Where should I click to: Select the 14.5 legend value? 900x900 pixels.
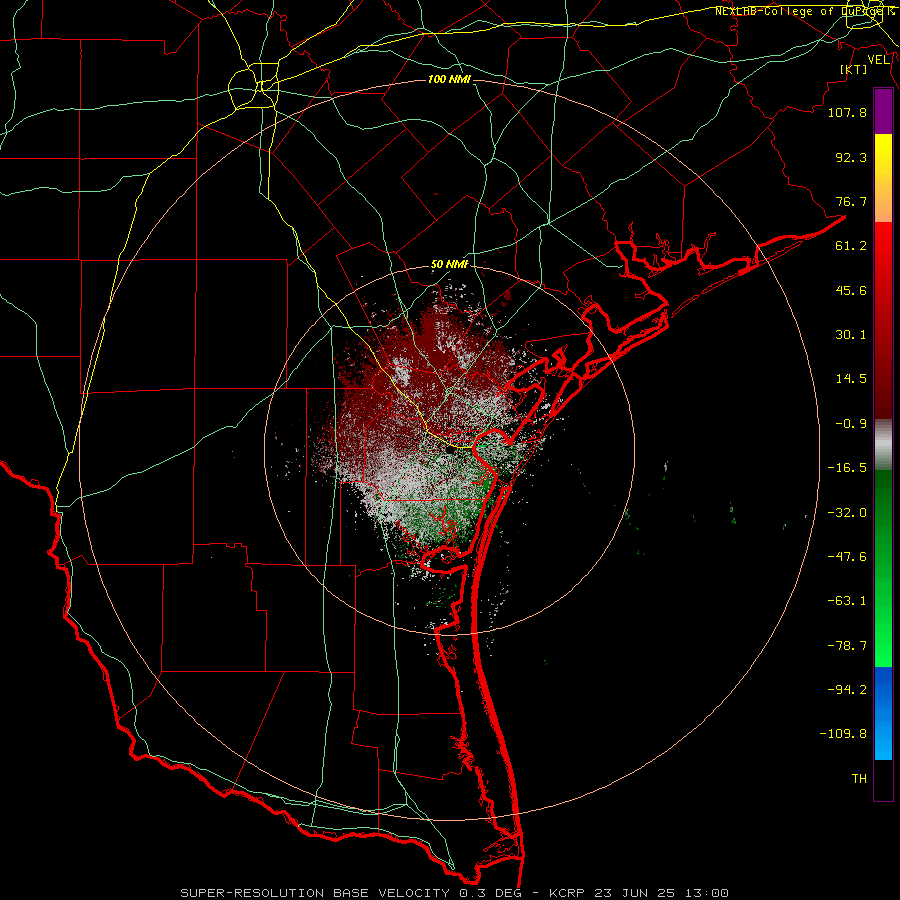coord(851,379)
